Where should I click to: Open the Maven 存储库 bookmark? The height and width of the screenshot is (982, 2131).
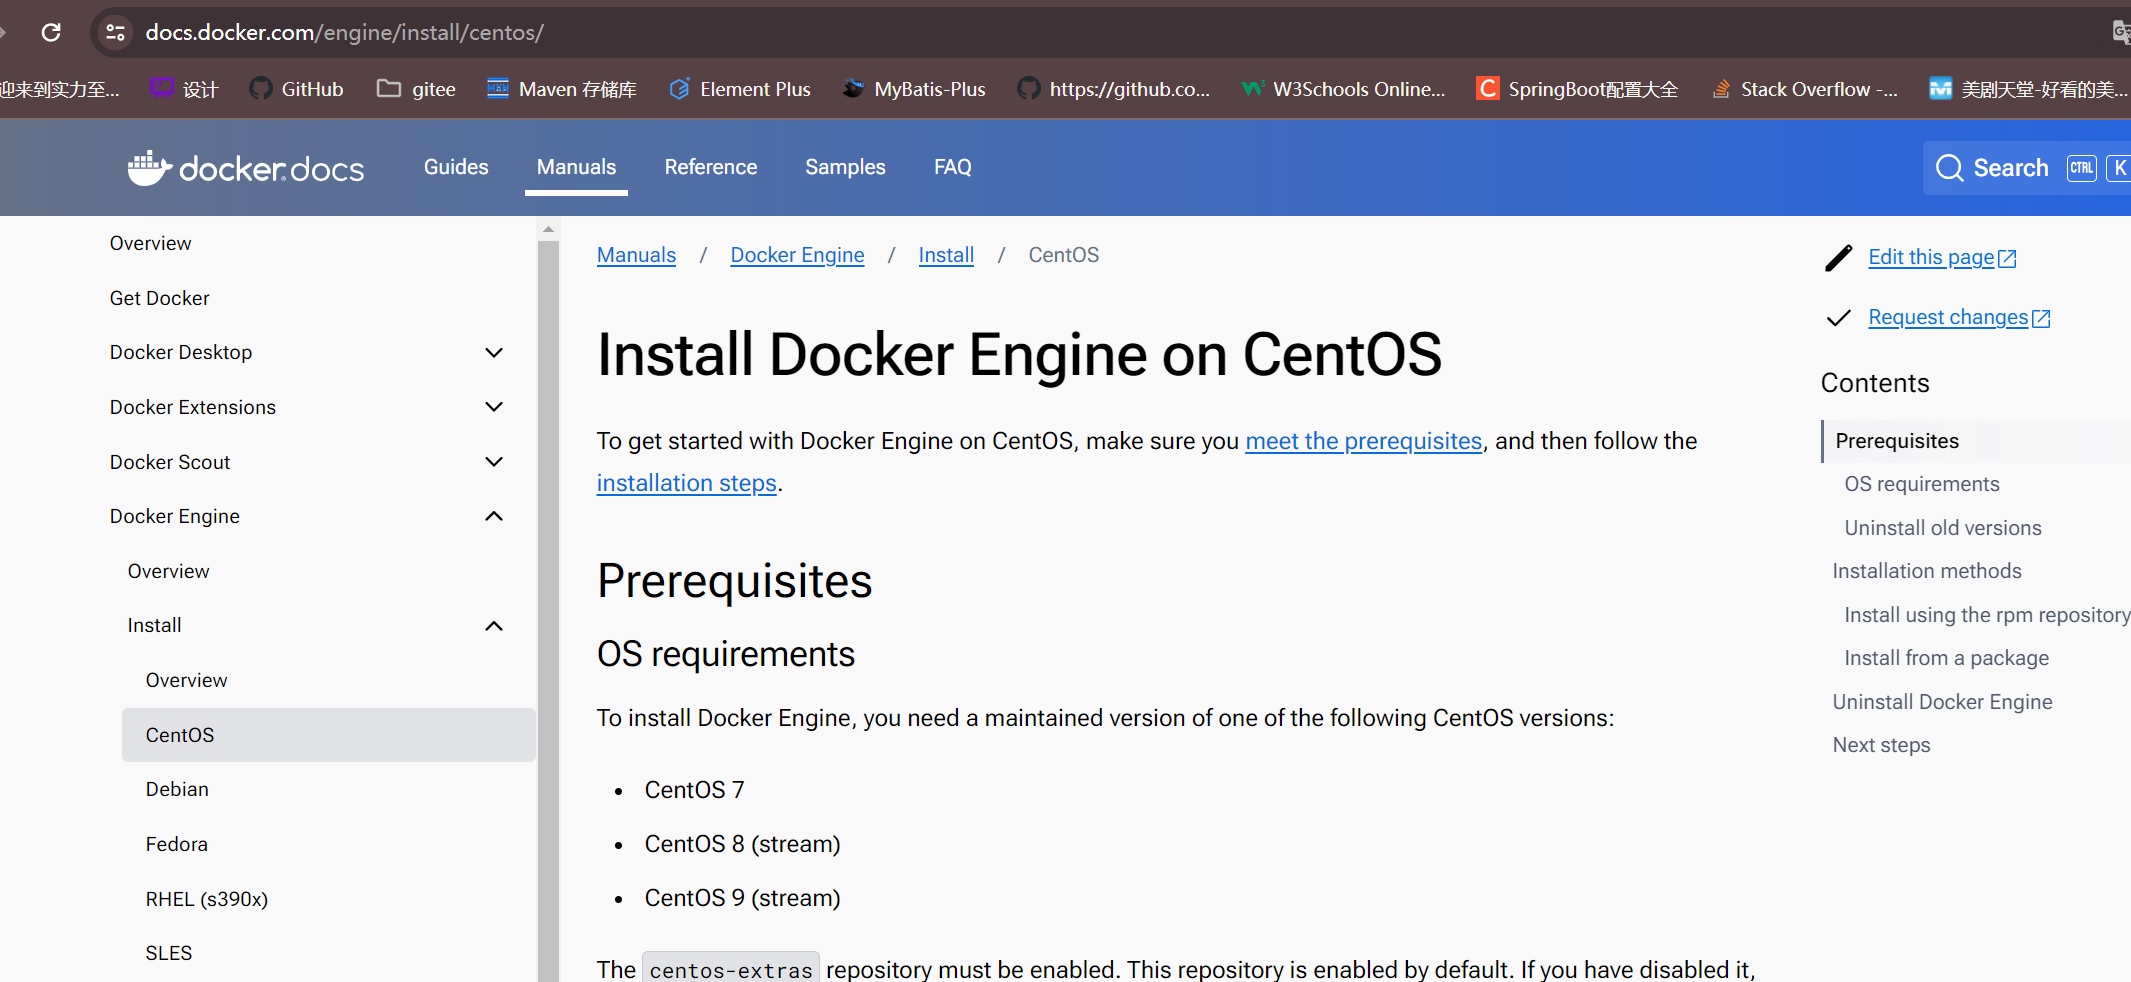tap(562, 89)
